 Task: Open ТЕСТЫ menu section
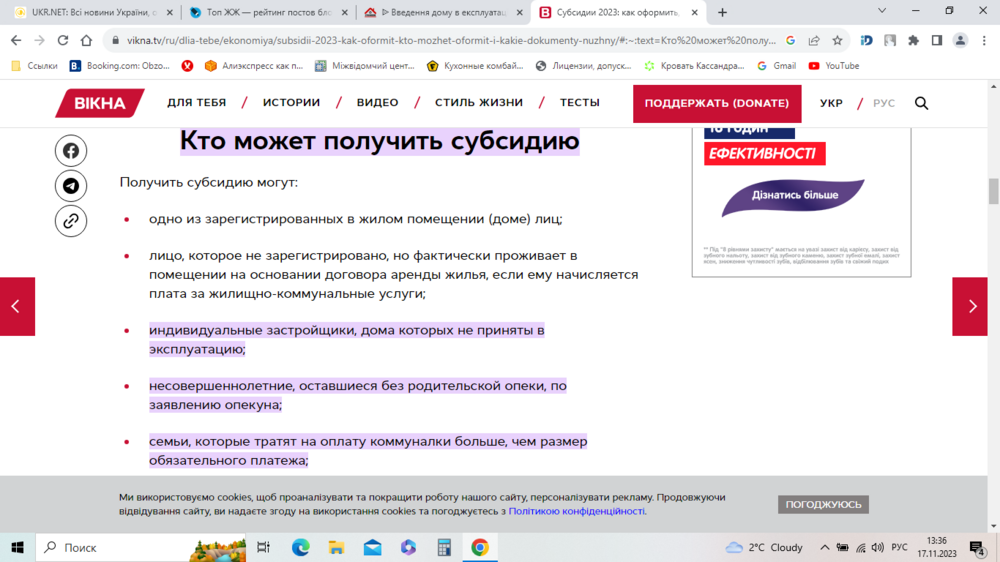tap(580, 103)
